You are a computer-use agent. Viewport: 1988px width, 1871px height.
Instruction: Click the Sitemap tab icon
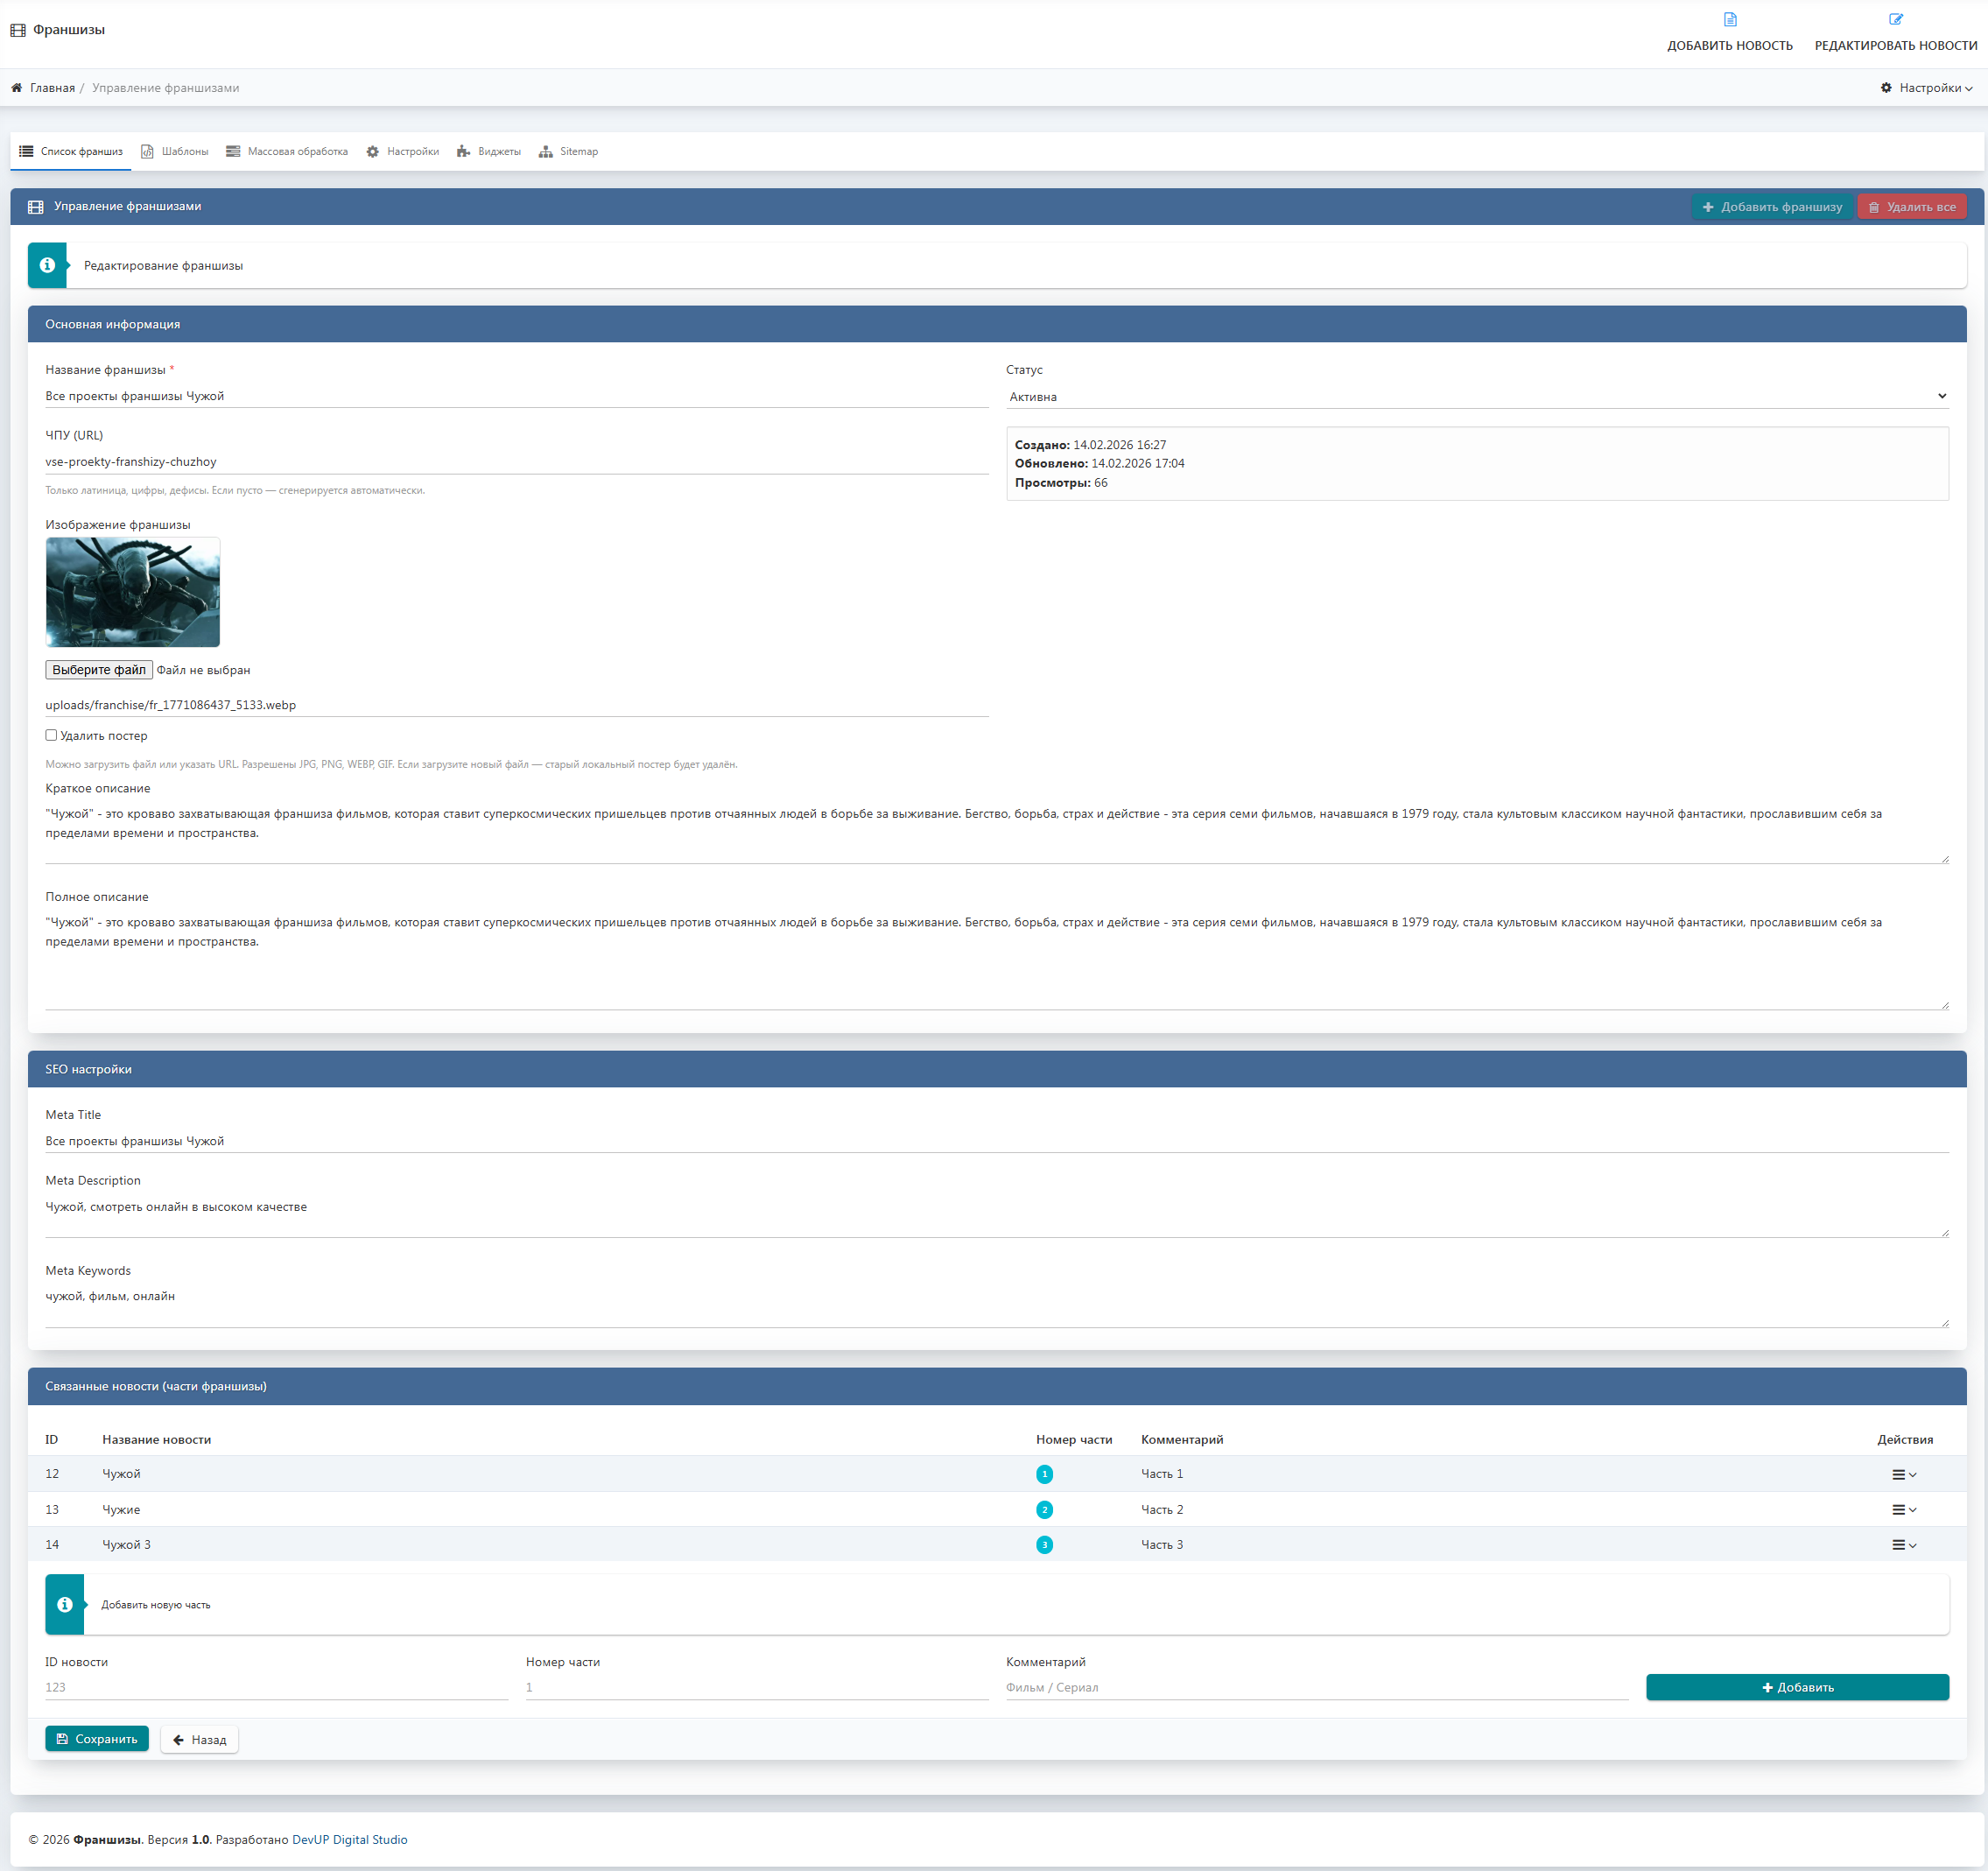coord(545,152)
